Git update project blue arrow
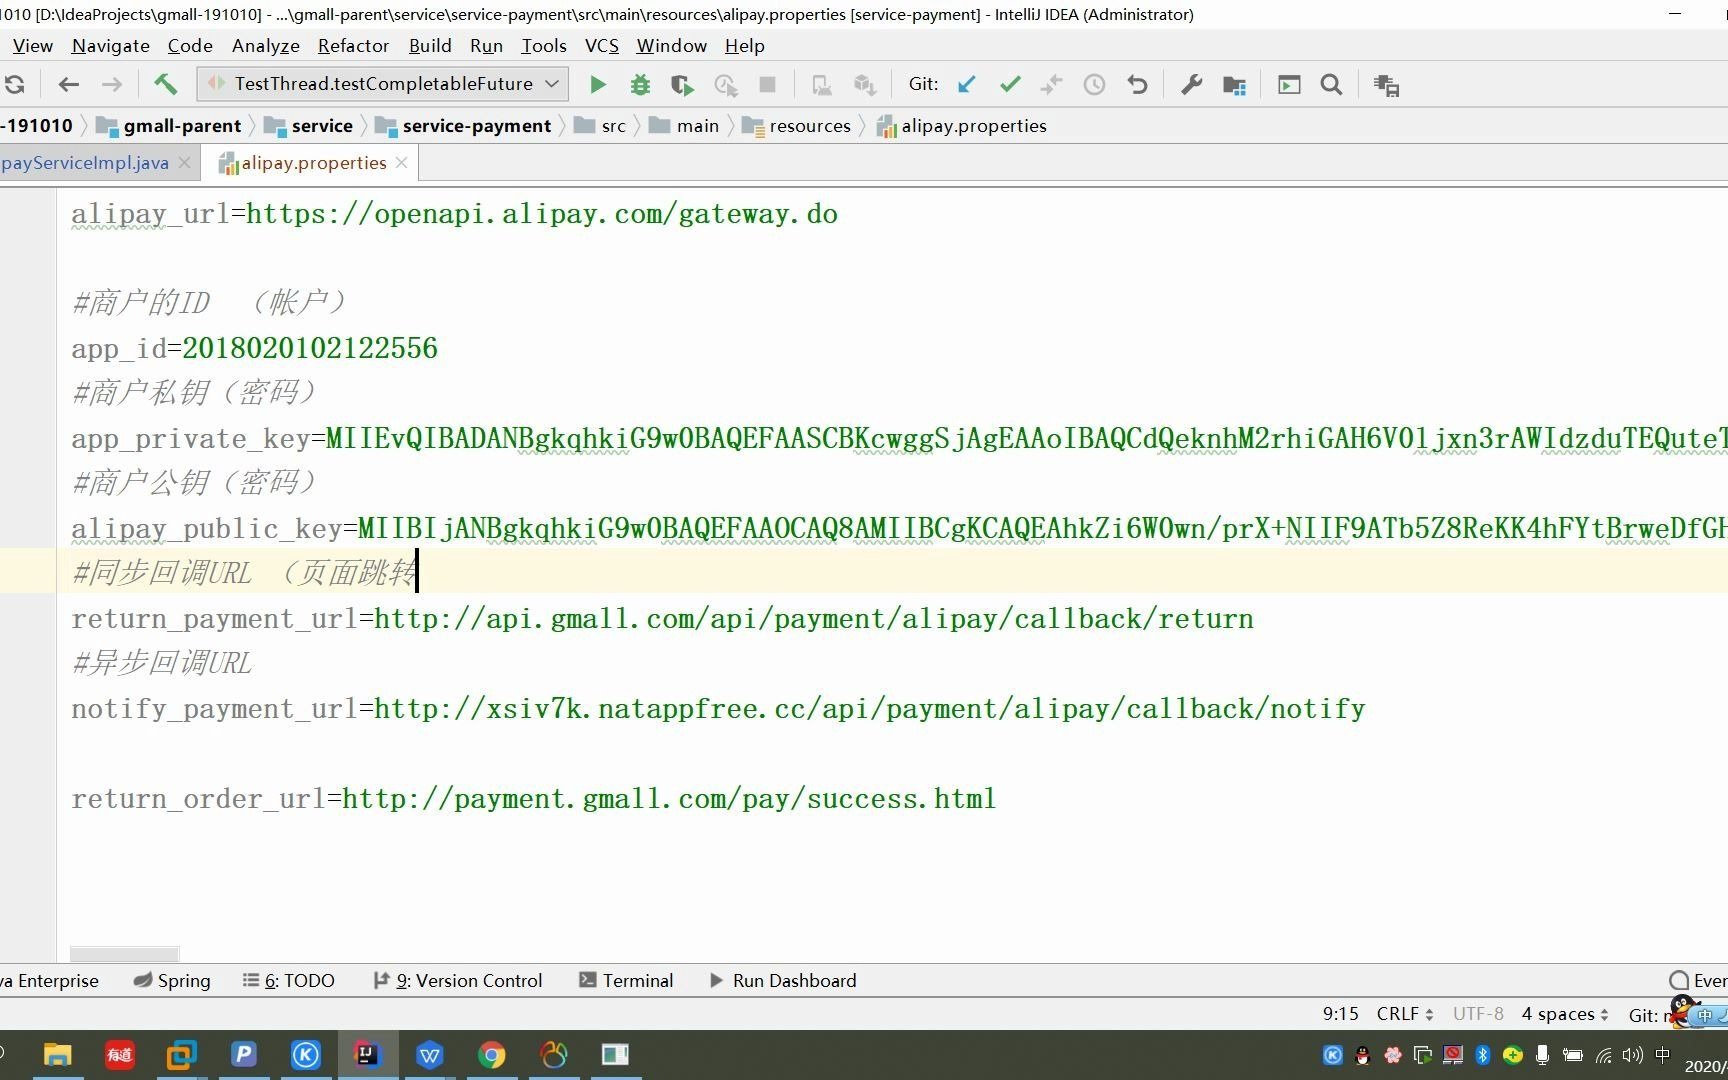This screenshot has height=1080, width=1728. click(966, 85)
